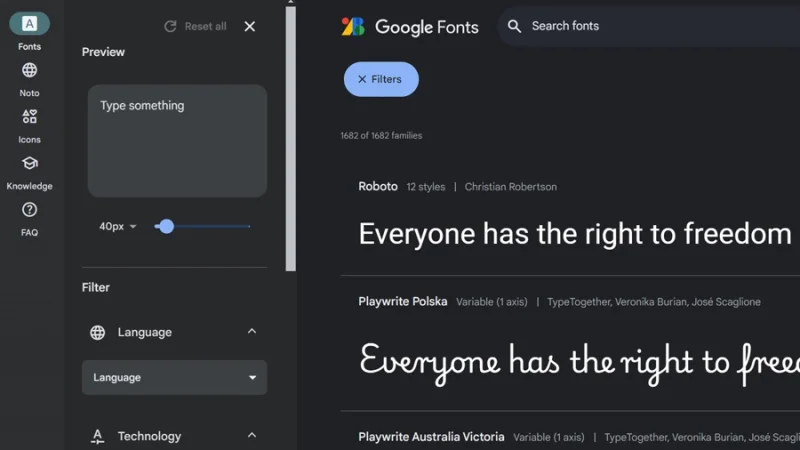The height and width of the screenshot is (450, 800).
Task: Open the Noto globe icon
Action: pos(30,70)
